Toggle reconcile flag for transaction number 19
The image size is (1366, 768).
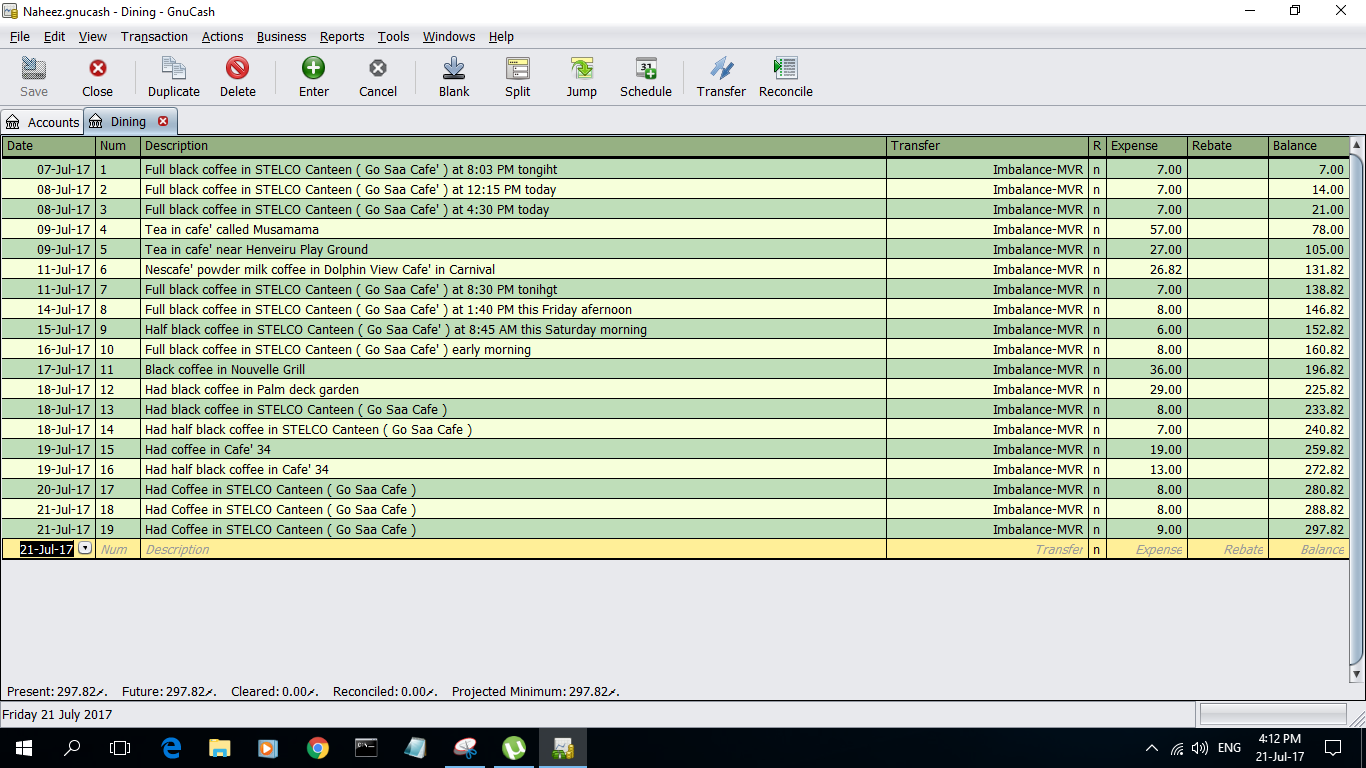coord(1097,529)
